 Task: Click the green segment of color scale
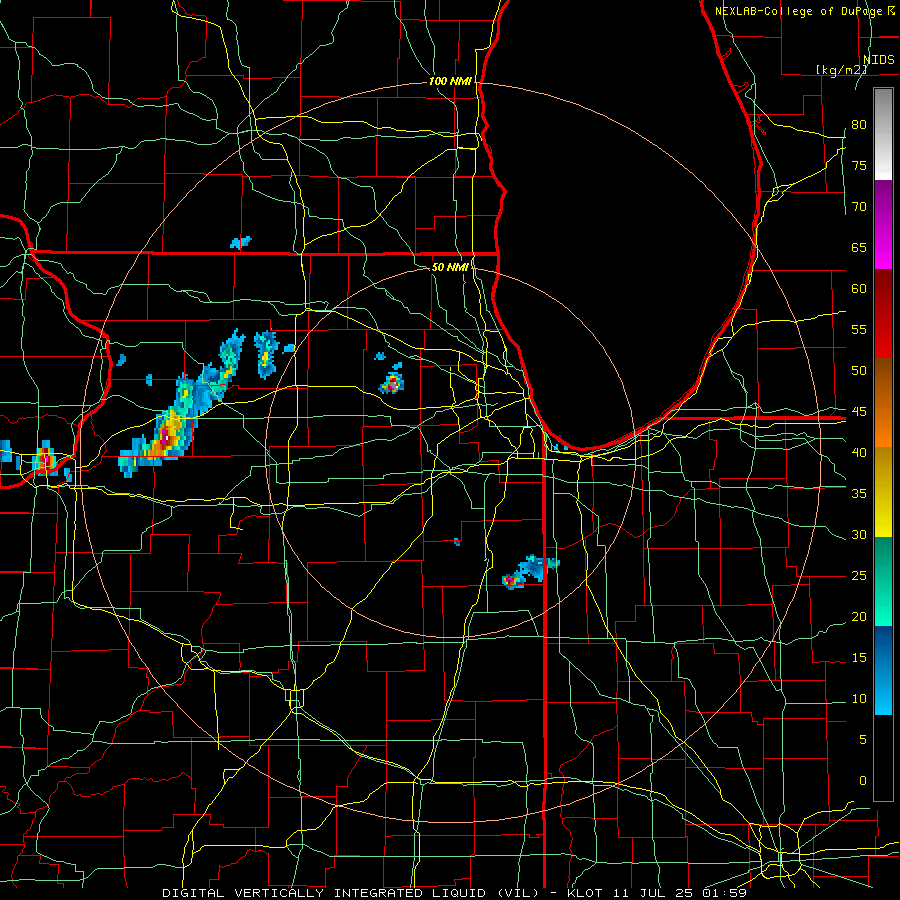(883, 581)
